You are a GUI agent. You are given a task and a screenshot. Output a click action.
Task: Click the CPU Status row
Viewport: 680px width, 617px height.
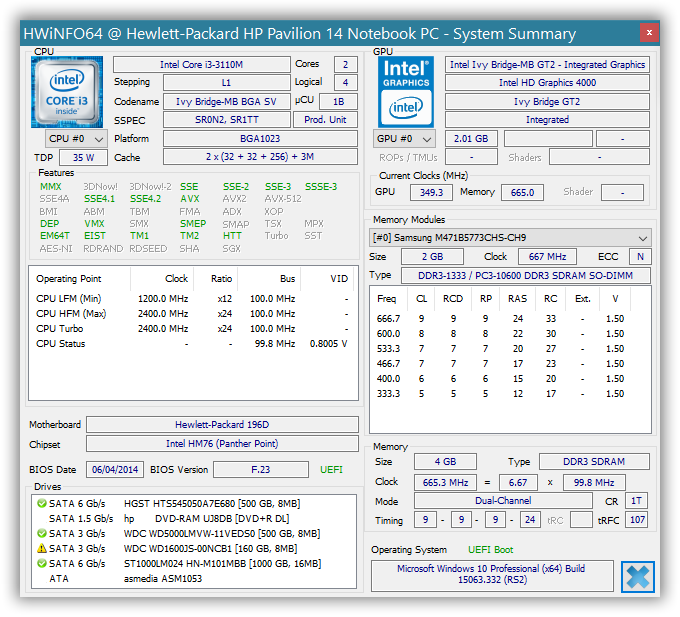click(x=193, y=343)
